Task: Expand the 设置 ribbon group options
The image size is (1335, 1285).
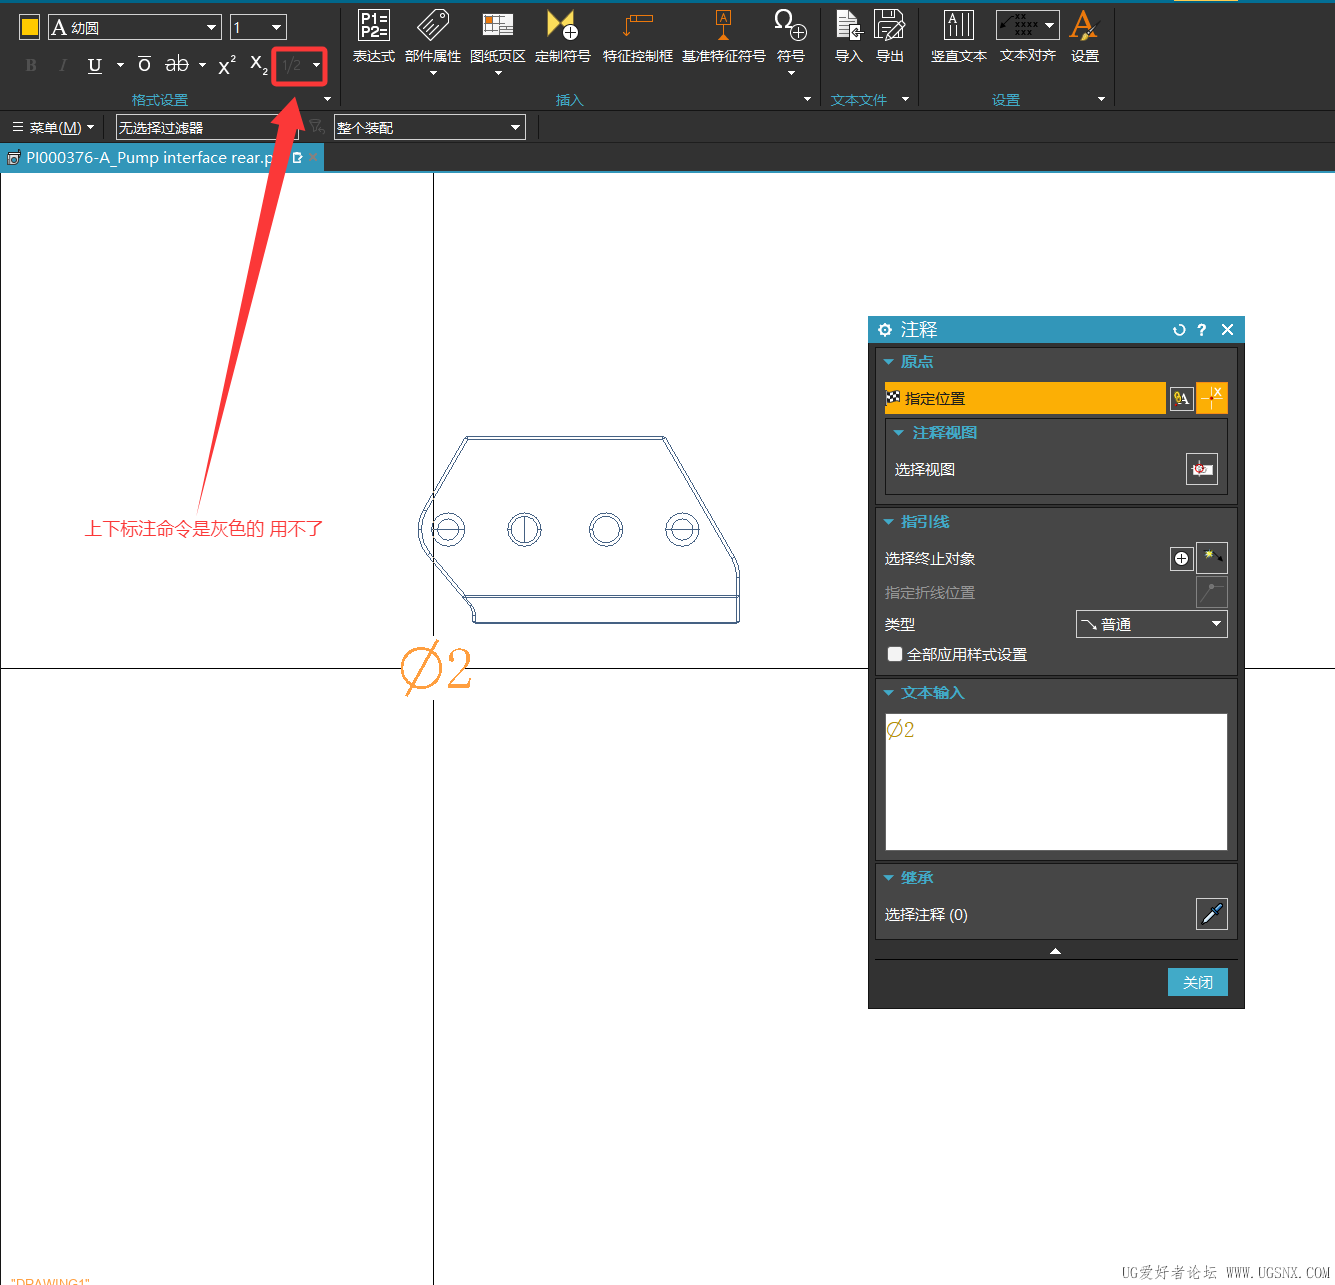Action: (1101, 99)
